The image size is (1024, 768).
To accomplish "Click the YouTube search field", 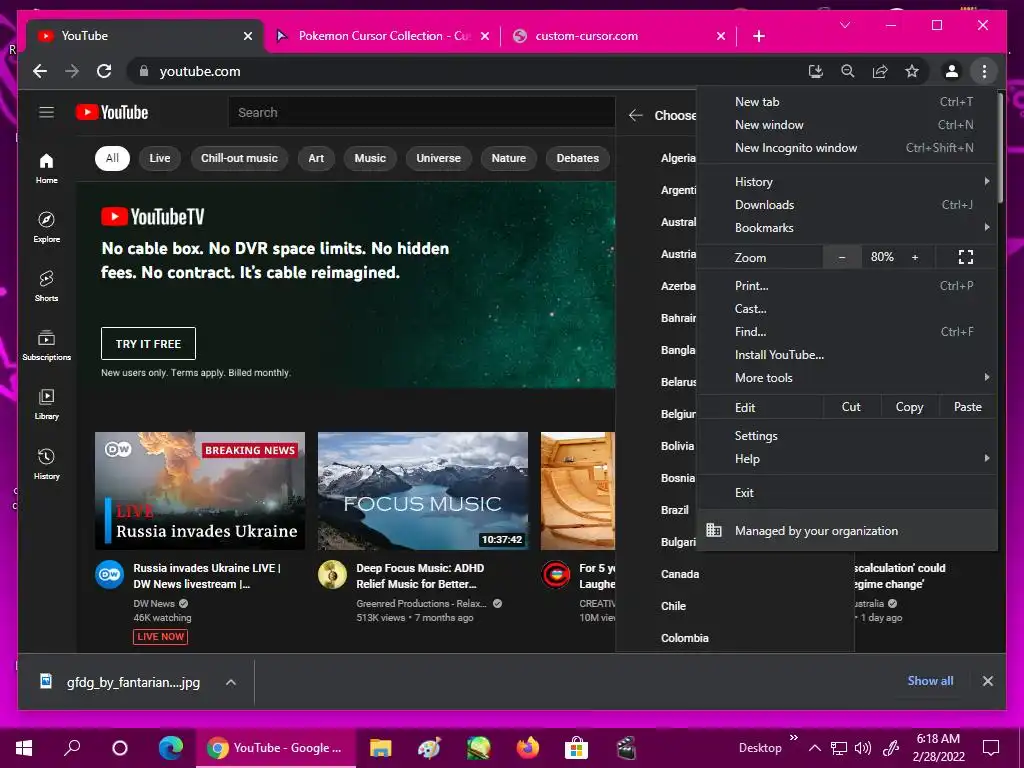I will (x=421, y=112).
